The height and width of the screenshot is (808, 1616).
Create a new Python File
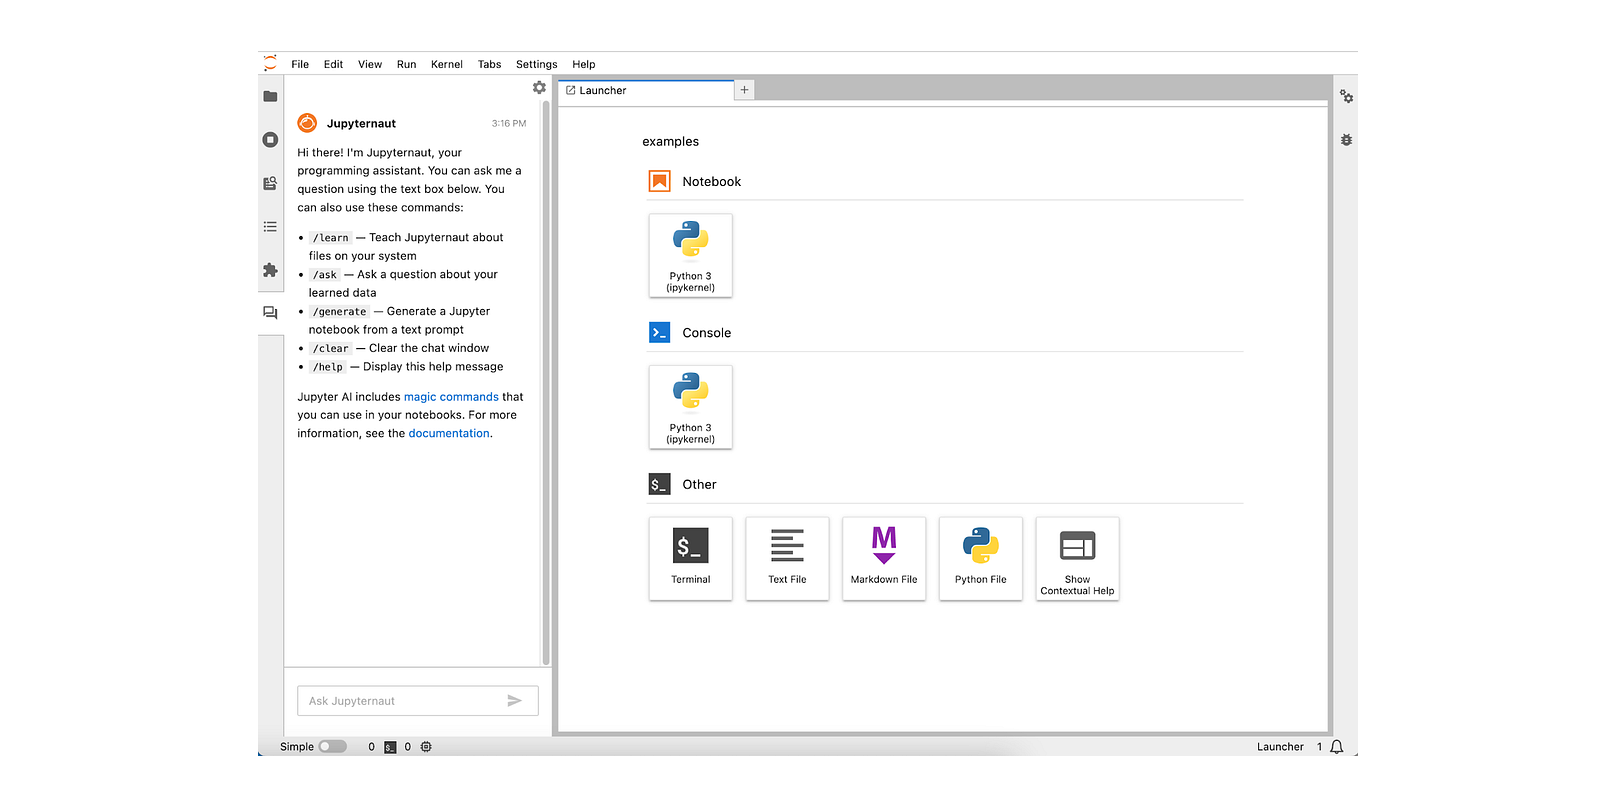pyautogui.click(x=981, y=558)
